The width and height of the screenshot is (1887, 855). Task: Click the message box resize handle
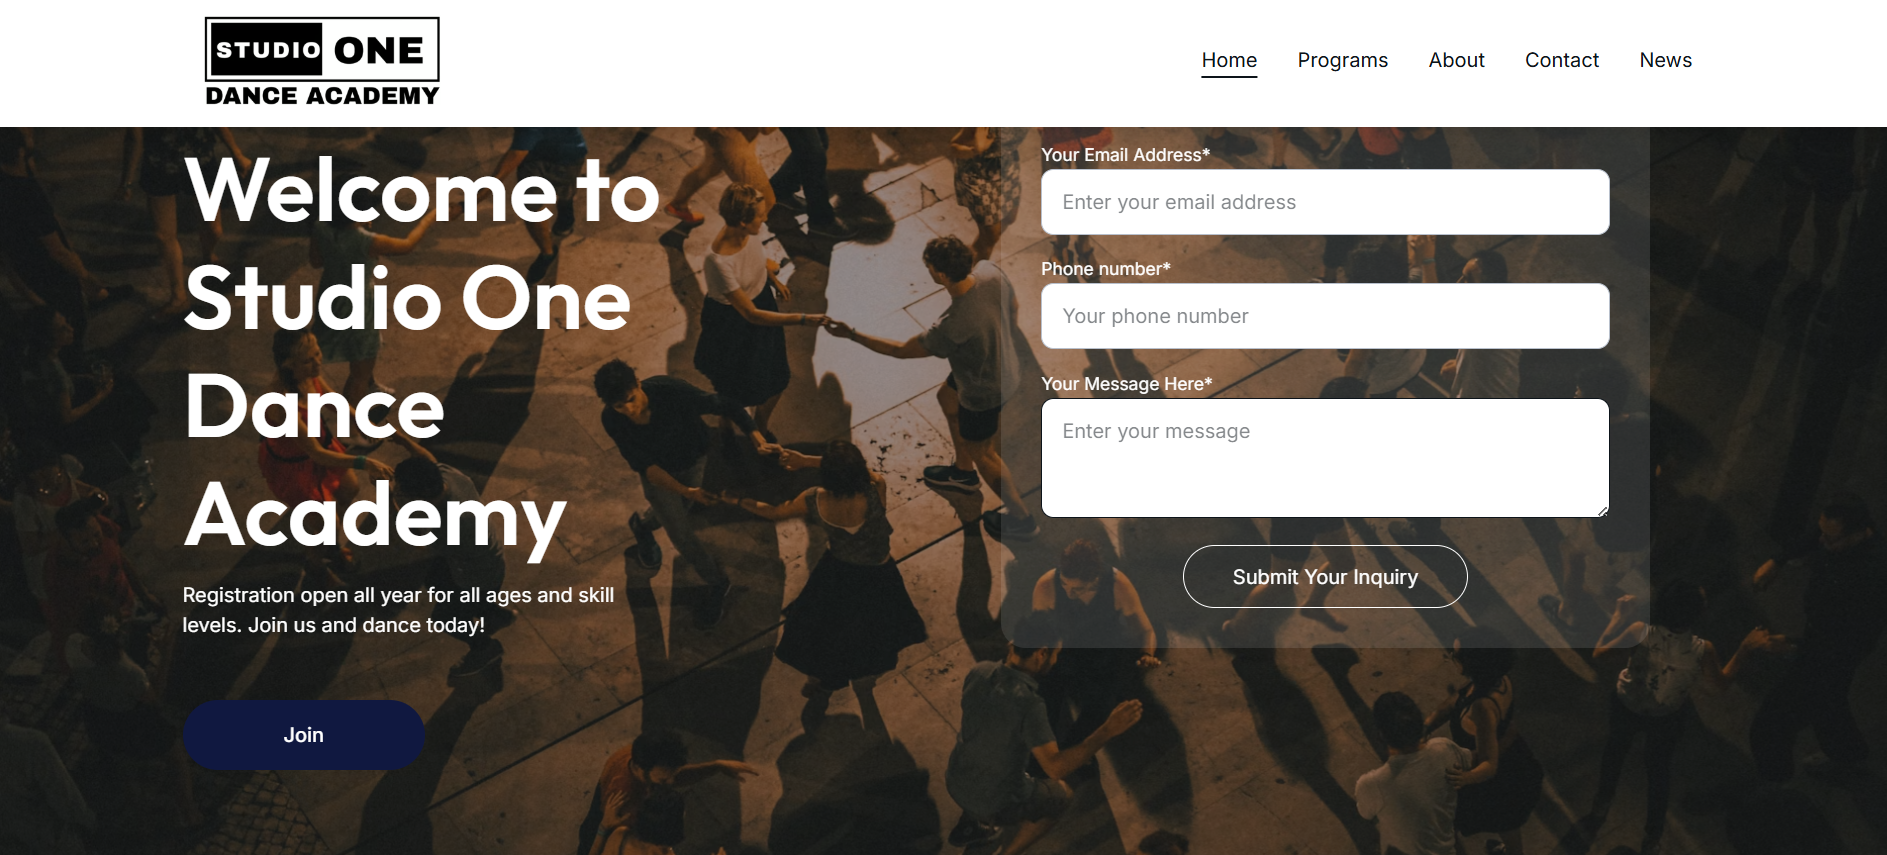[x=1602, y=510]
